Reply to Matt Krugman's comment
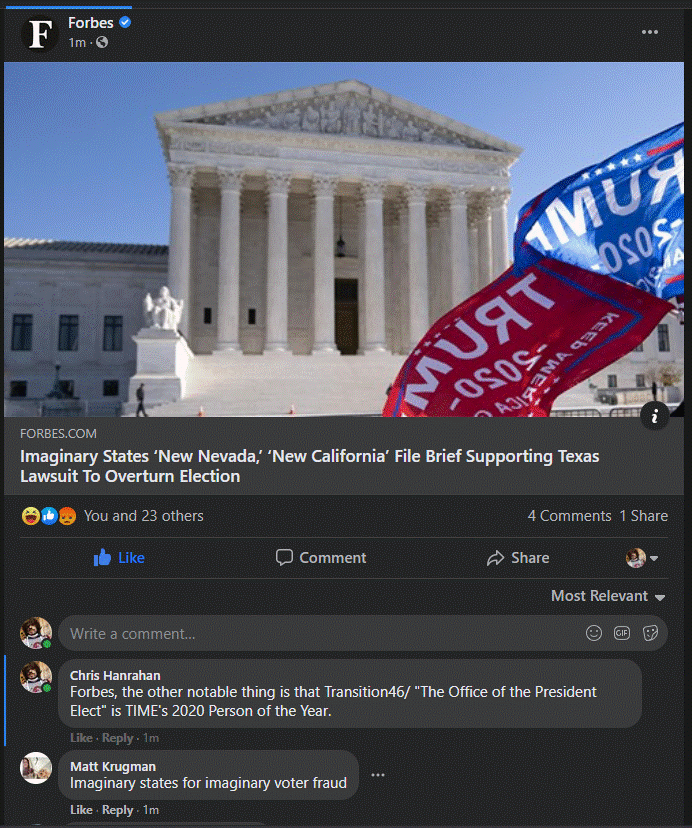Image resolution: width=692 pixels, height=828 pixels. tap(117, 810)
